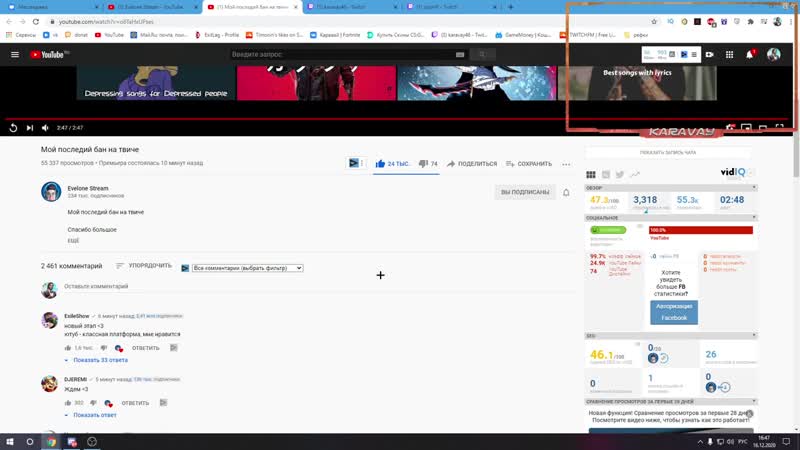Open the account avatar menu in the YouTube header
This screenshot has height=450, width=800.
[x=773, y=55]
